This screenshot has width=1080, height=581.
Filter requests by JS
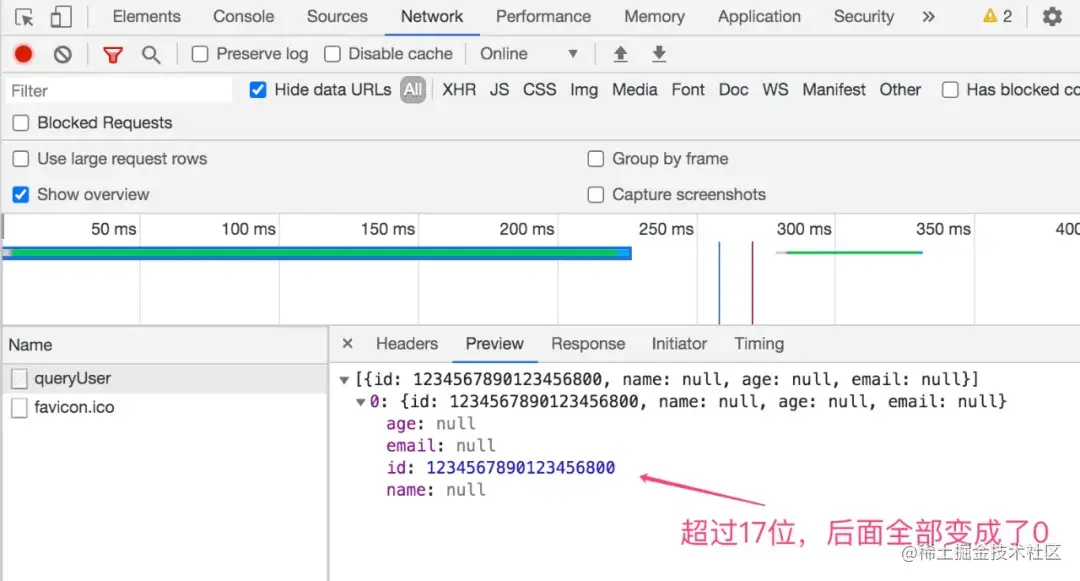[x=499, y=89]
